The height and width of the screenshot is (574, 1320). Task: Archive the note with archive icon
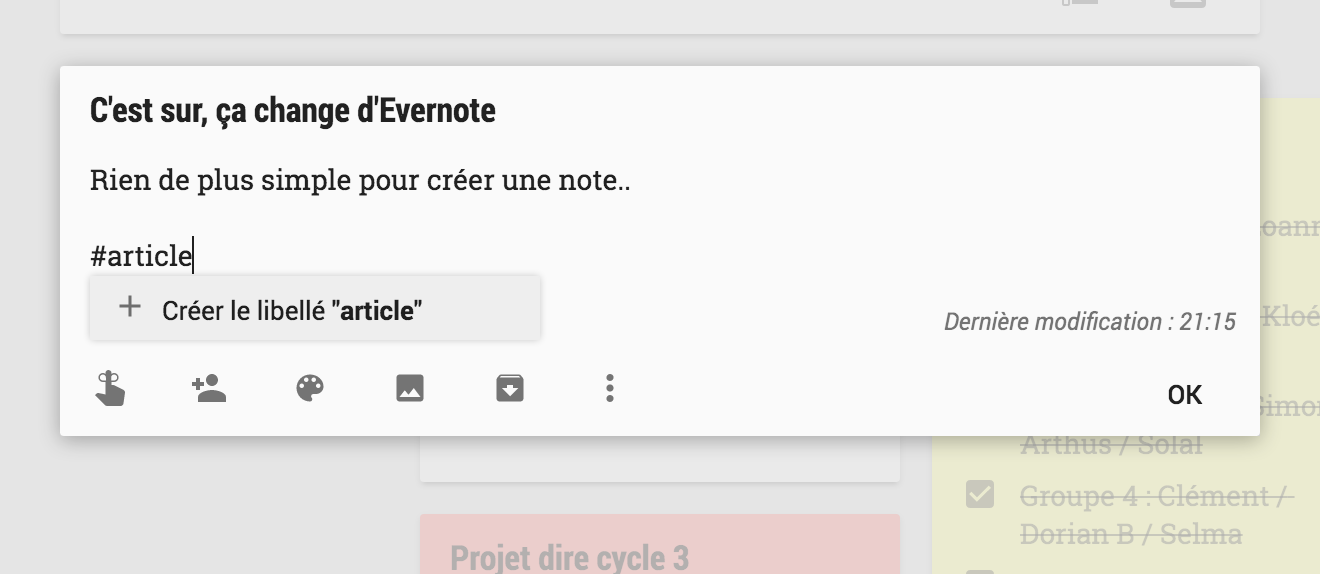click(510, 388)
